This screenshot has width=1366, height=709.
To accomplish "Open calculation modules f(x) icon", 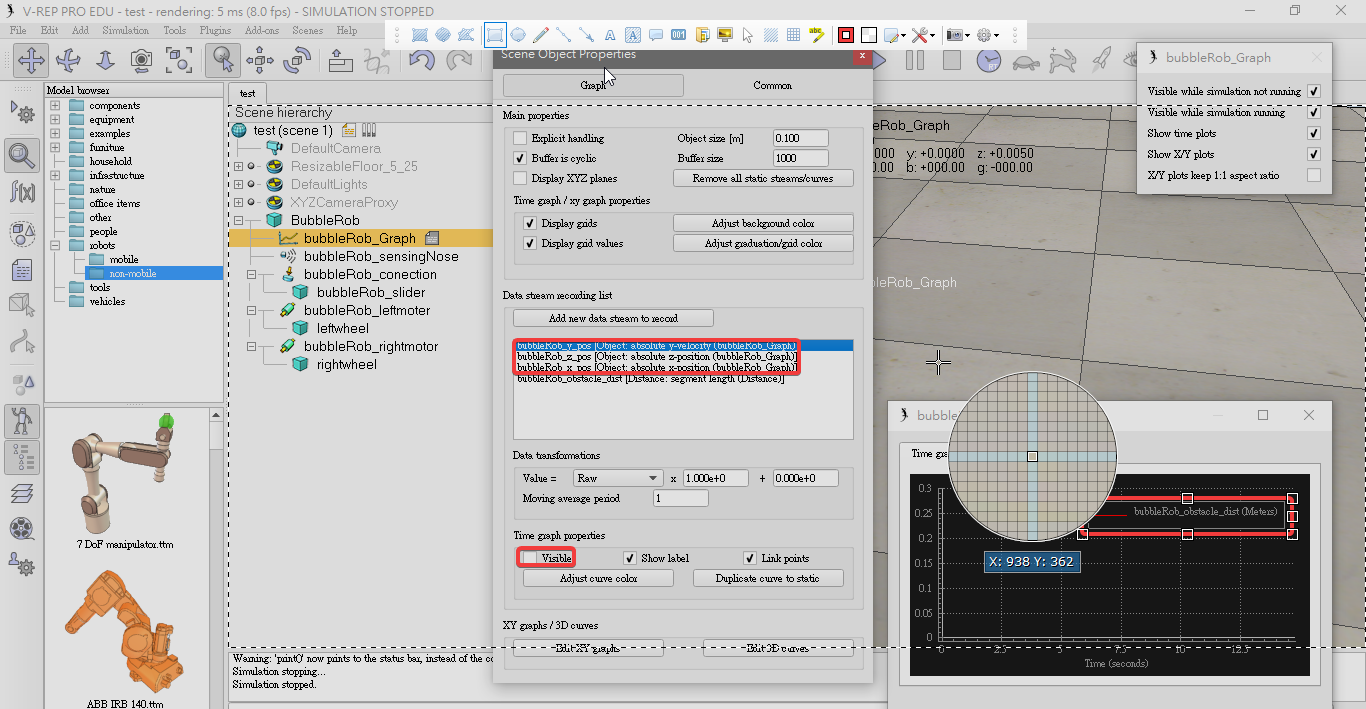I will [22, 190].
